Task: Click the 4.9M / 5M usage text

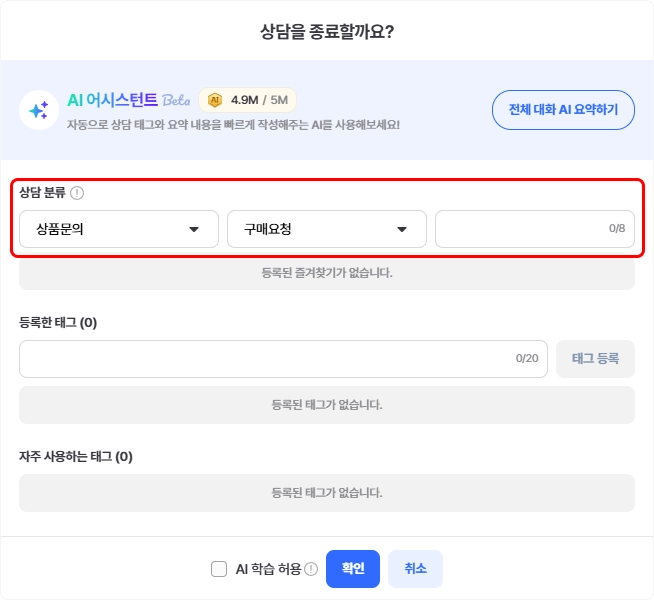Action: point(258,100)
